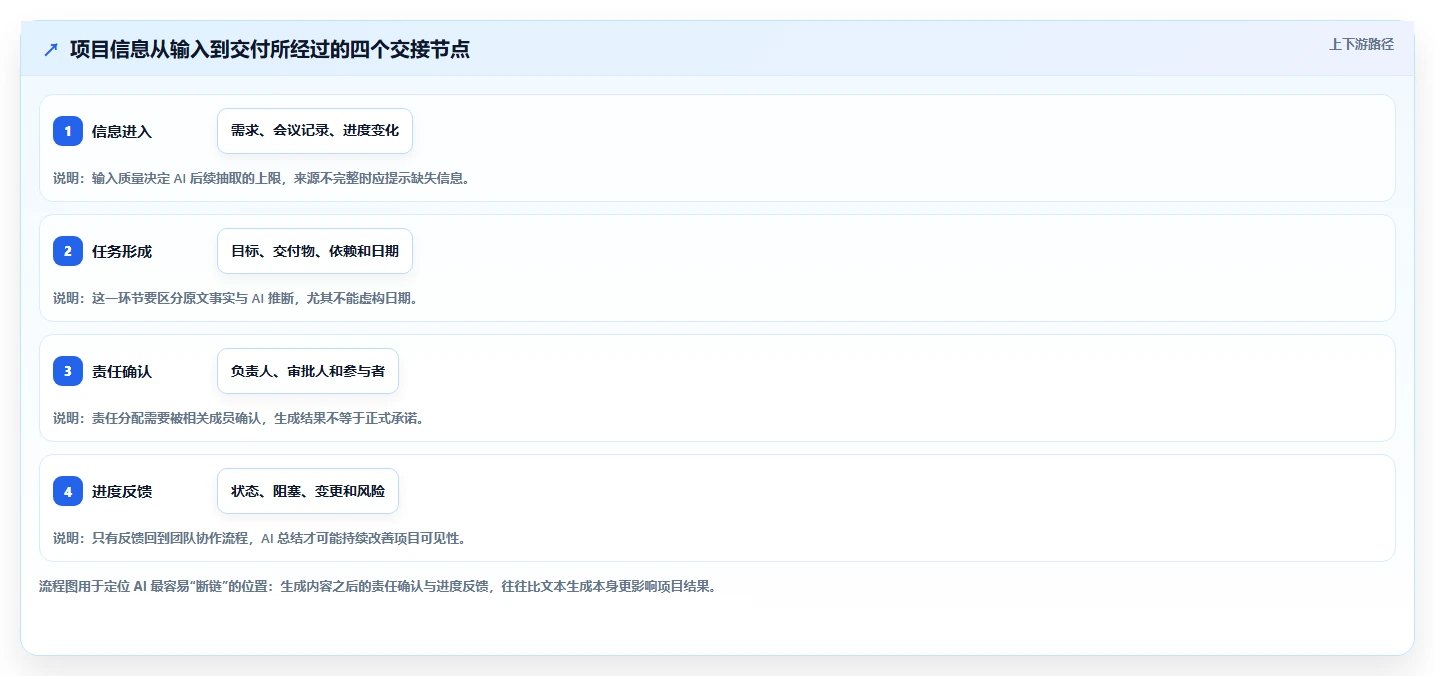Click the note about 区分原文事实与 AI 推断
The image size is (1435, 676).
tap(235, 298)
